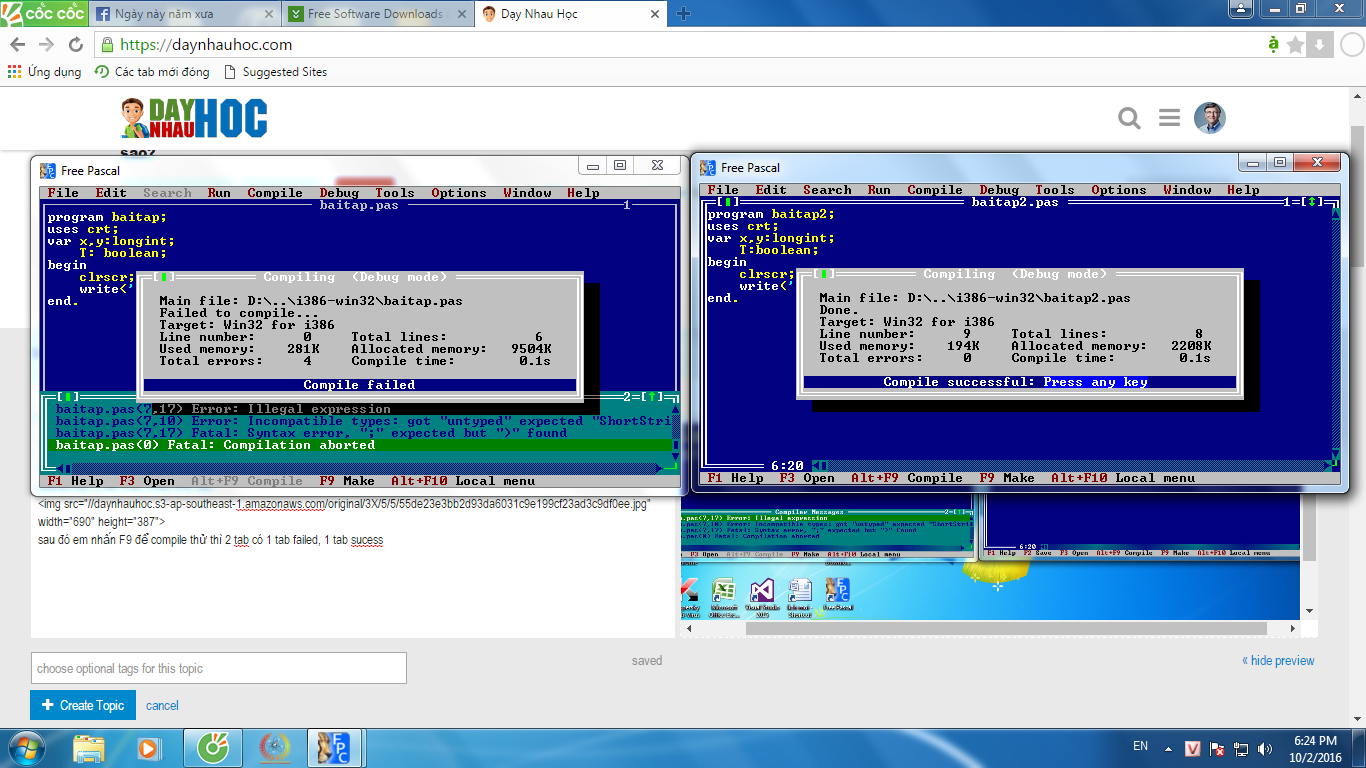The image size is (1366, 768).
Task: Open the Compile menu in baitap2.pas window
Action: pos(934,190)
